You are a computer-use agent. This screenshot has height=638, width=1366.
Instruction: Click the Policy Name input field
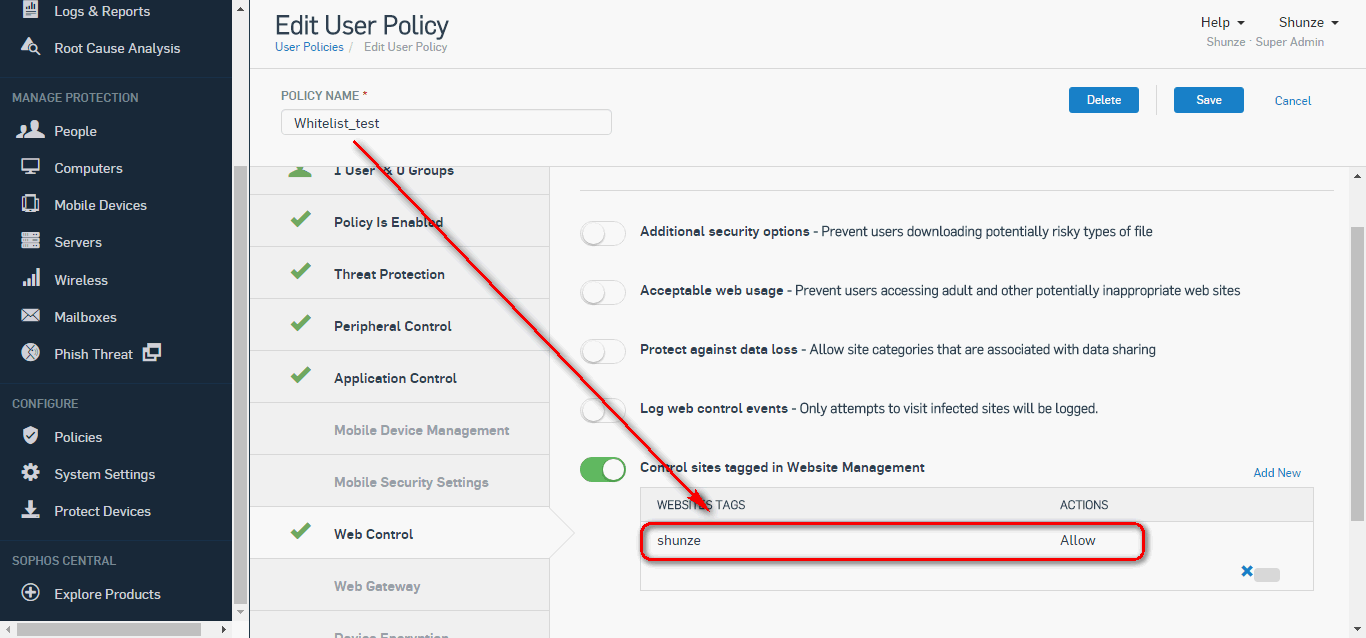(x=446, y=123)
